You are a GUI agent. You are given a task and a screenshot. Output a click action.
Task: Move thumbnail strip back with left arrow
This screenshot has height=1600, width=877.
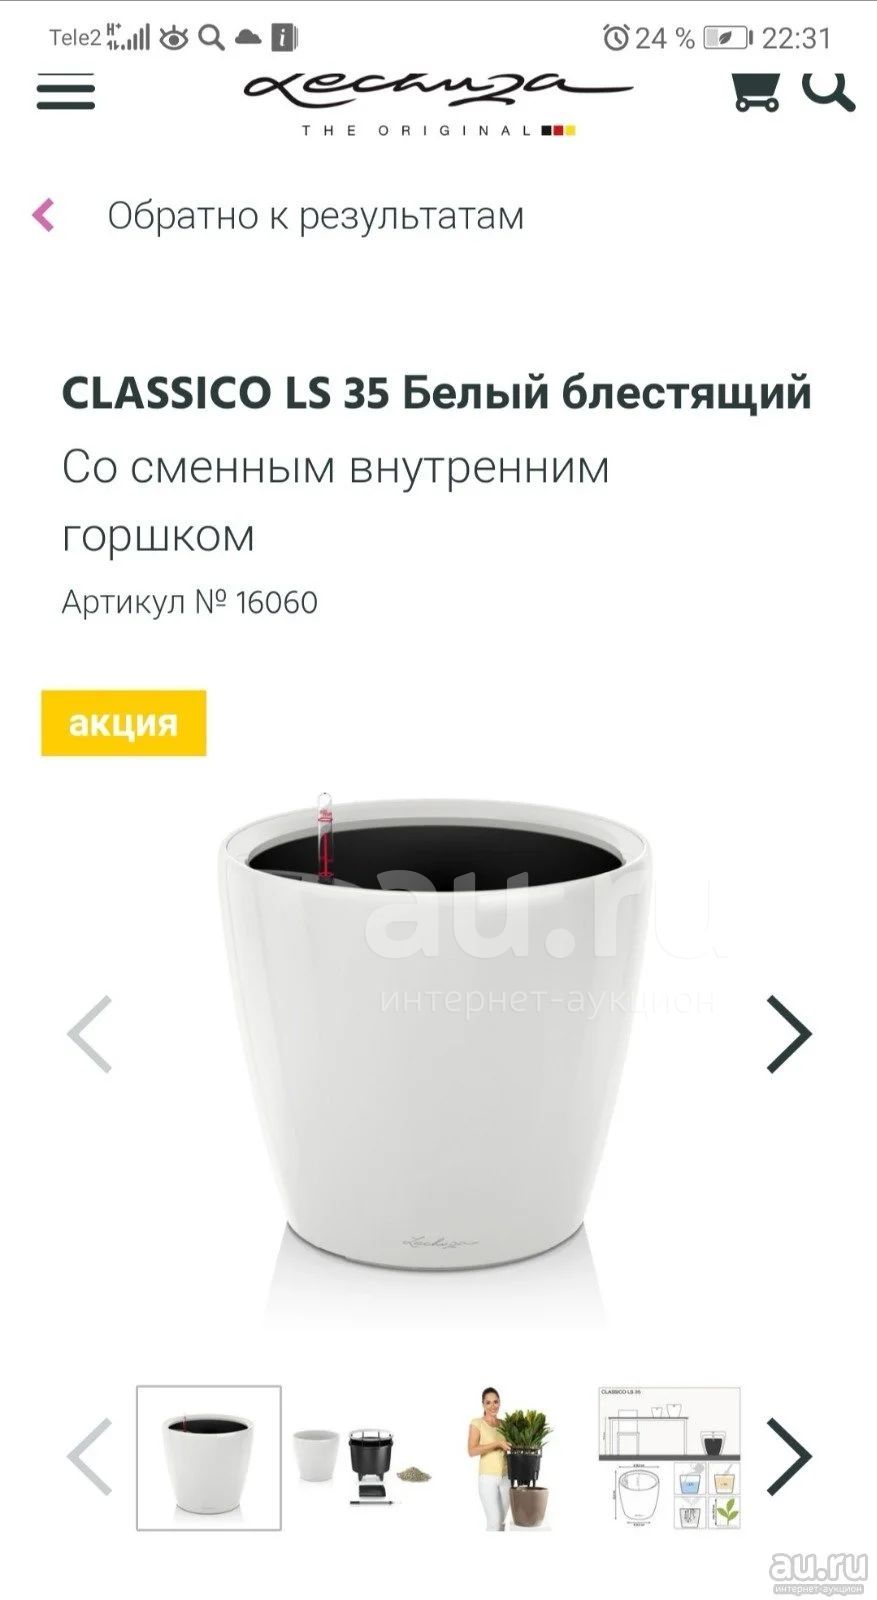pyautogui.click(x=89, y=1456)
